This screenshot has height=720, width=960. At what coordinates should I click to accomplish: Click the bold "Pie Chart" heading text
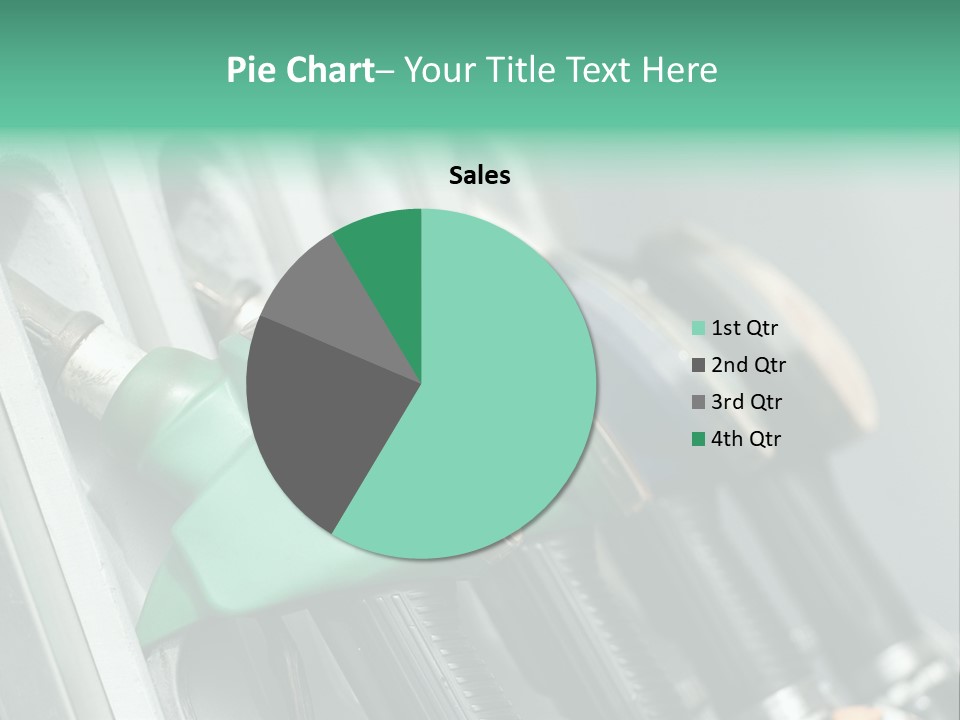point(301,70)
